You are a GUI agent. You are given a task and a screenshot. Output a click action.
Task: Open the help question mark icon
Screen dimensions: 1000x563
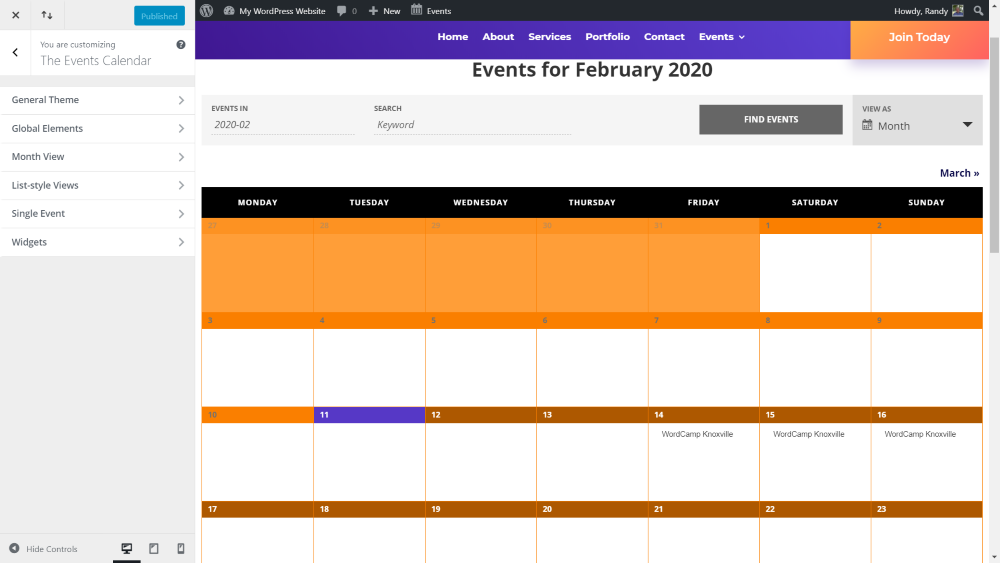180,45
